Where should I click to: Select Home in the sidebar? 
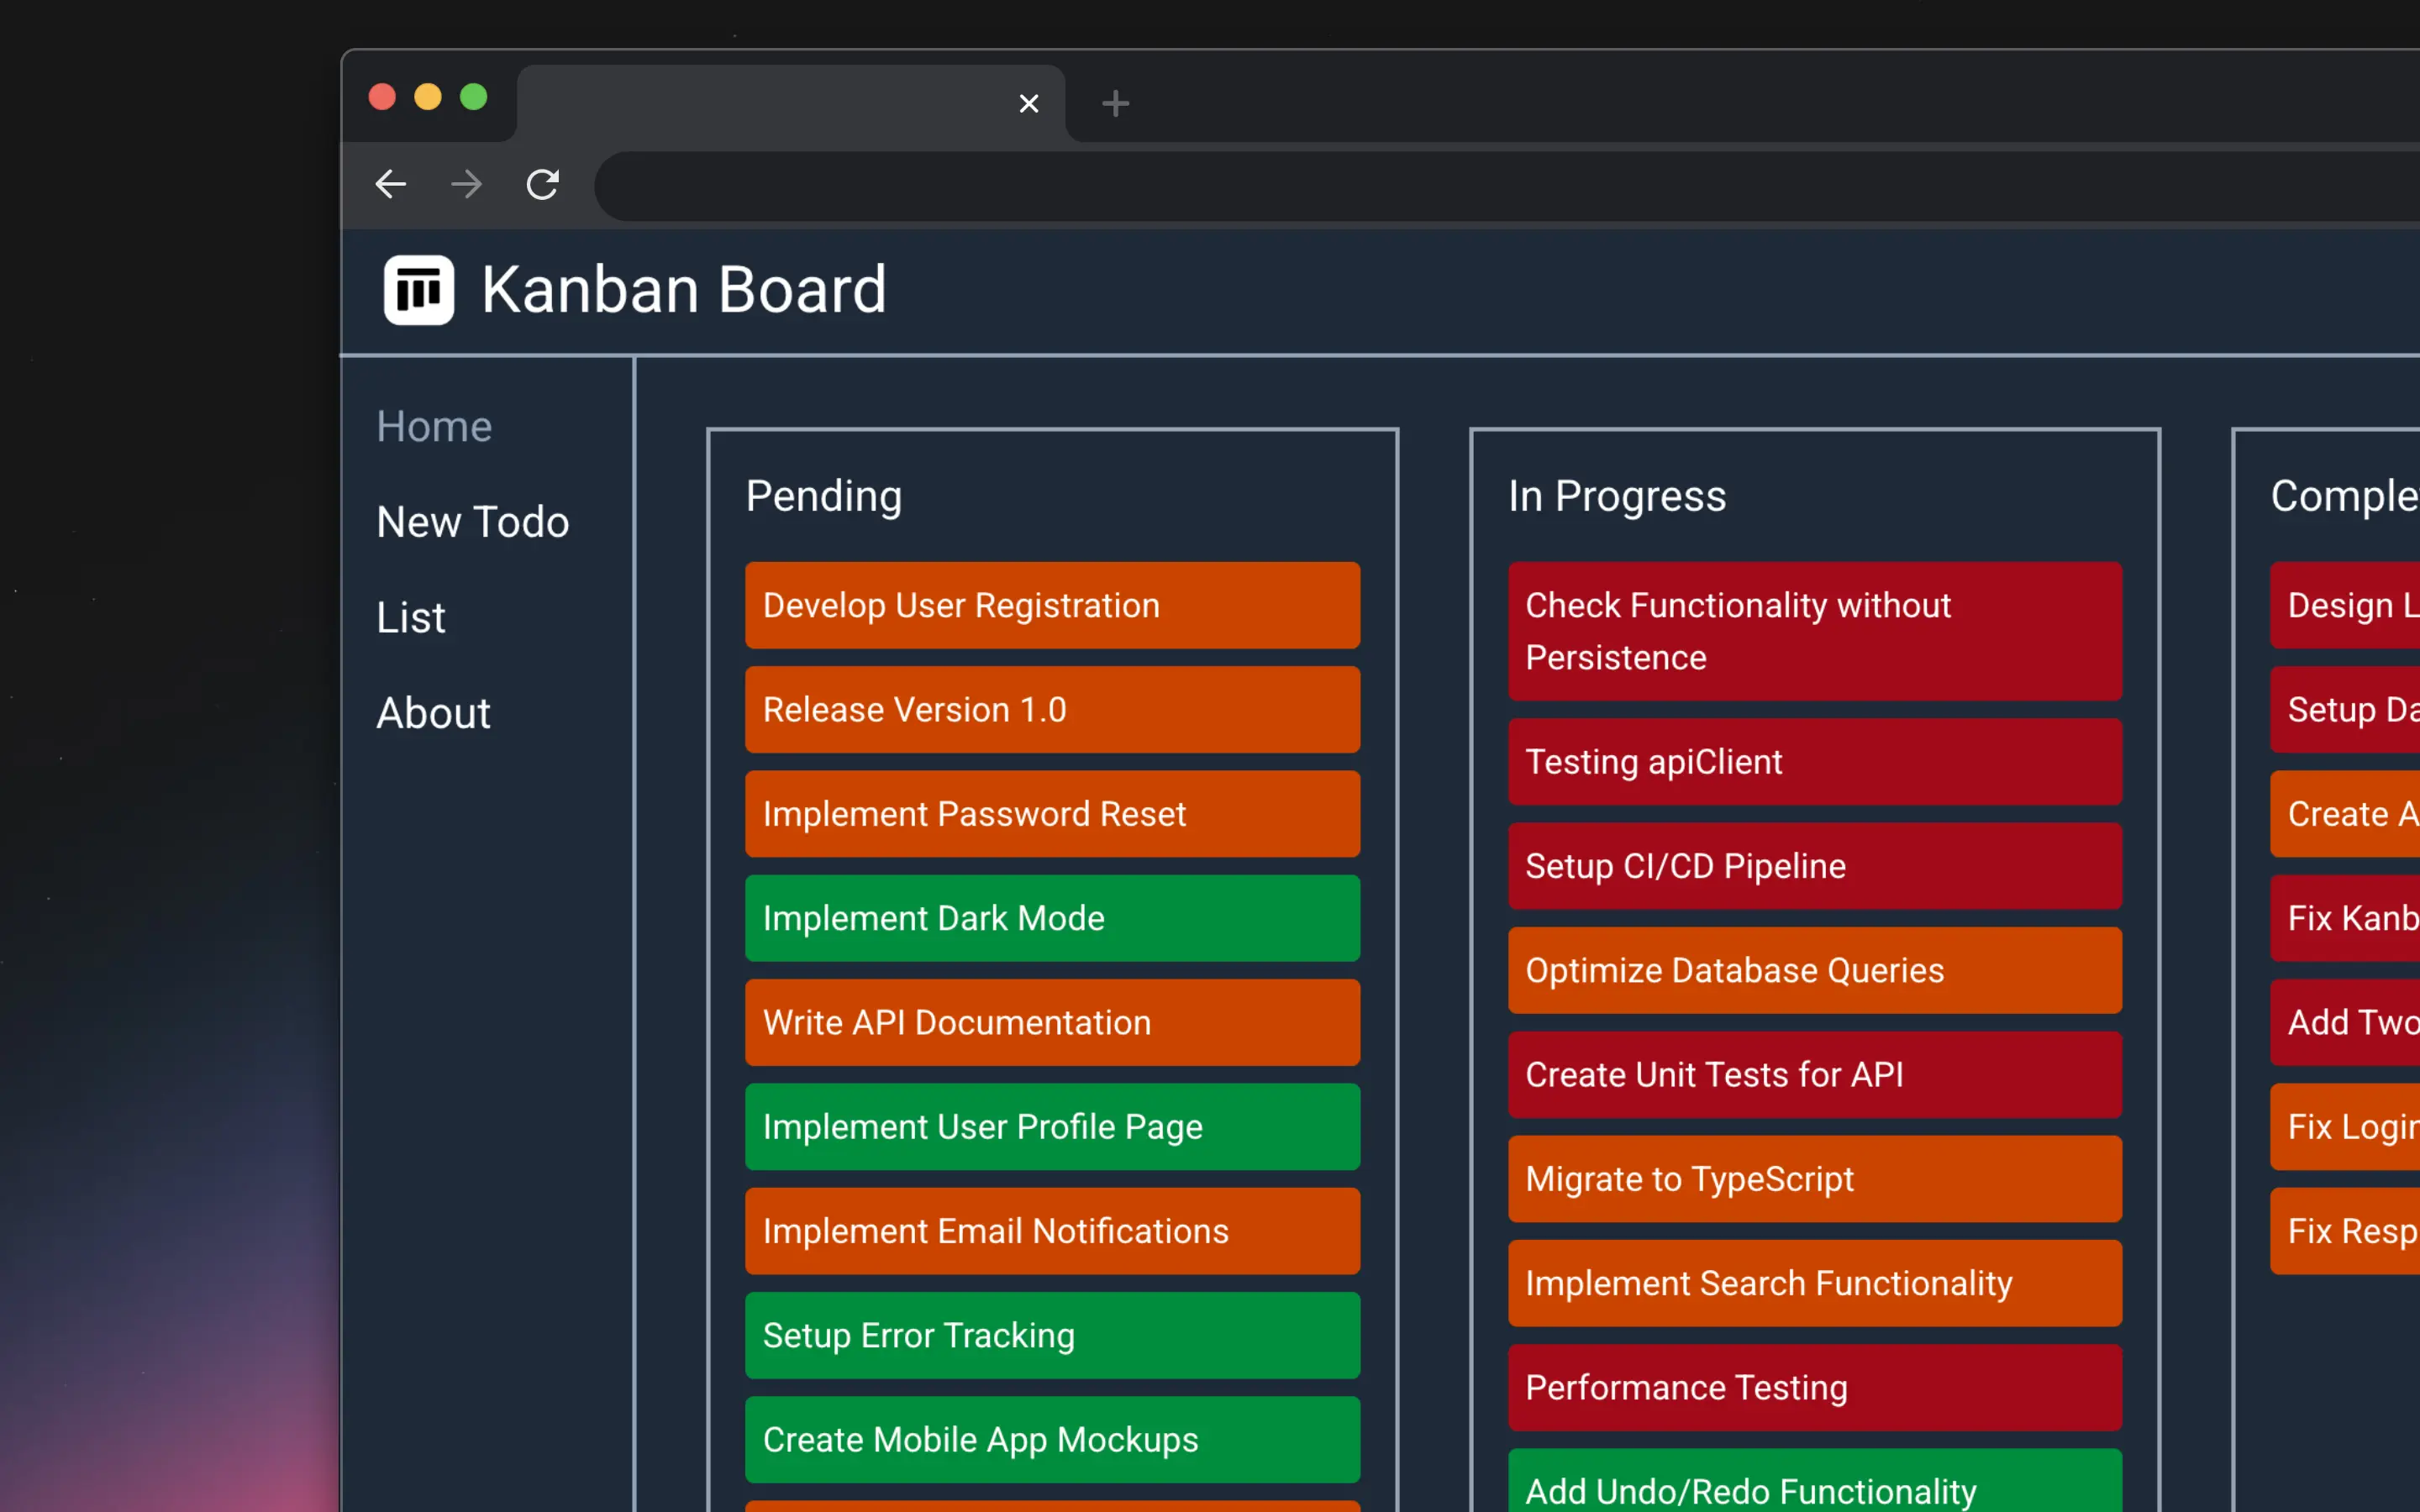coord(433,425)
